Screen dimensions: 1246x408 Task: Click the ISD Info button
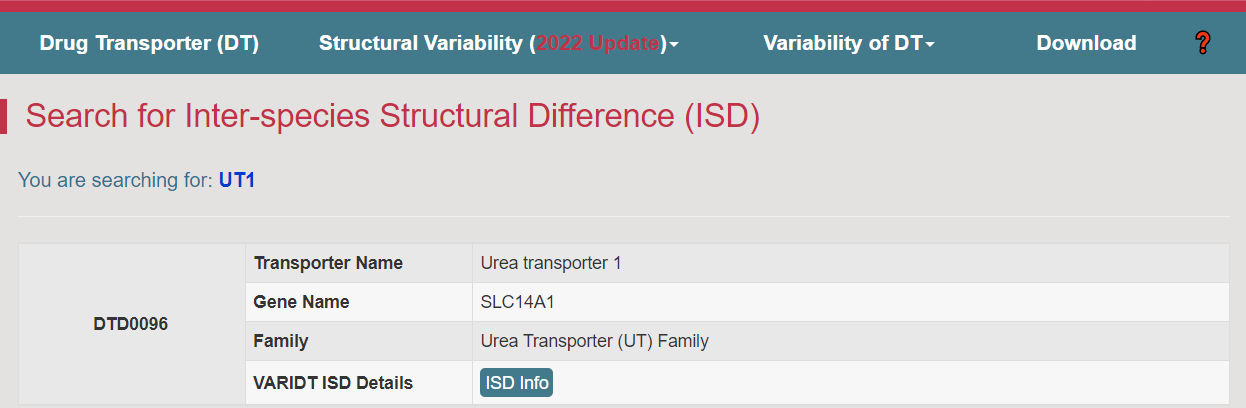tap(516, 383)
